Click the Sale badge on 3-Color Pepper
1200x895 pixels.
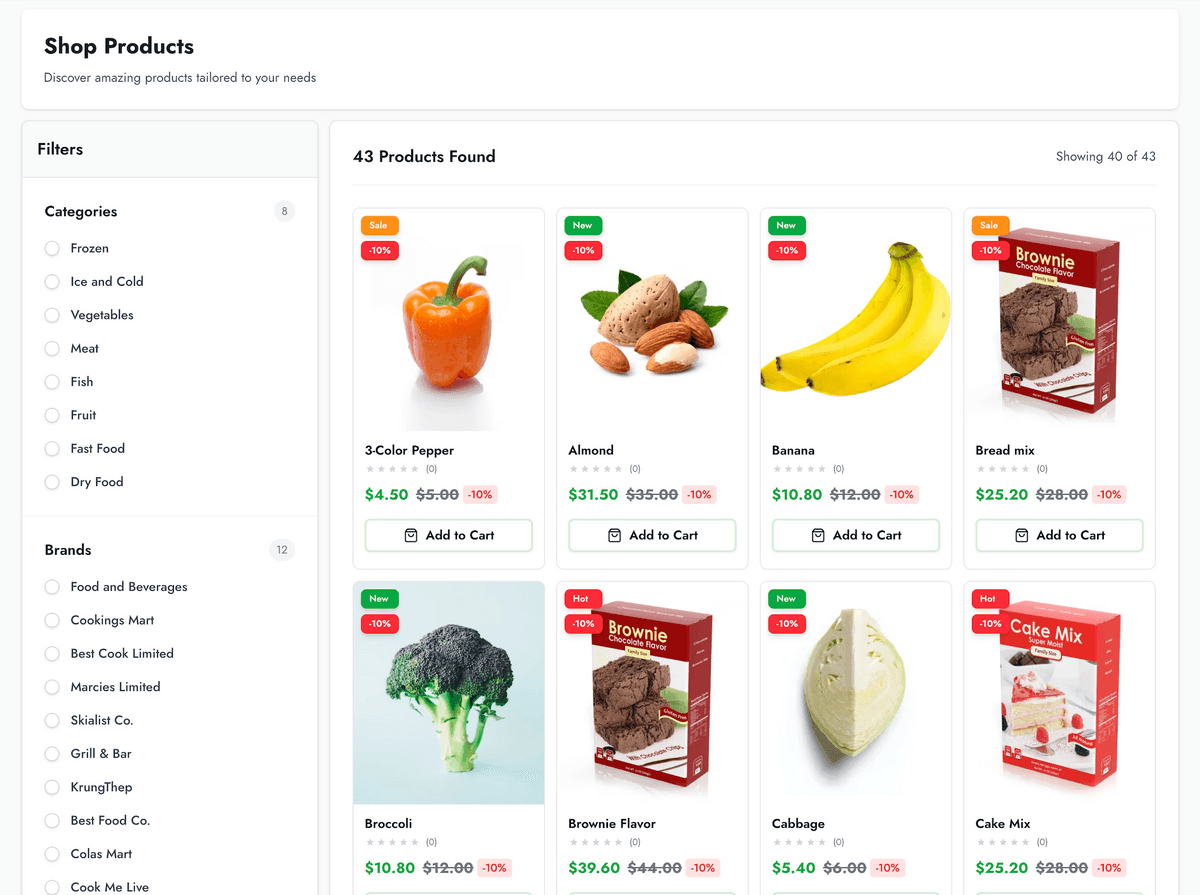click(379, 226)
